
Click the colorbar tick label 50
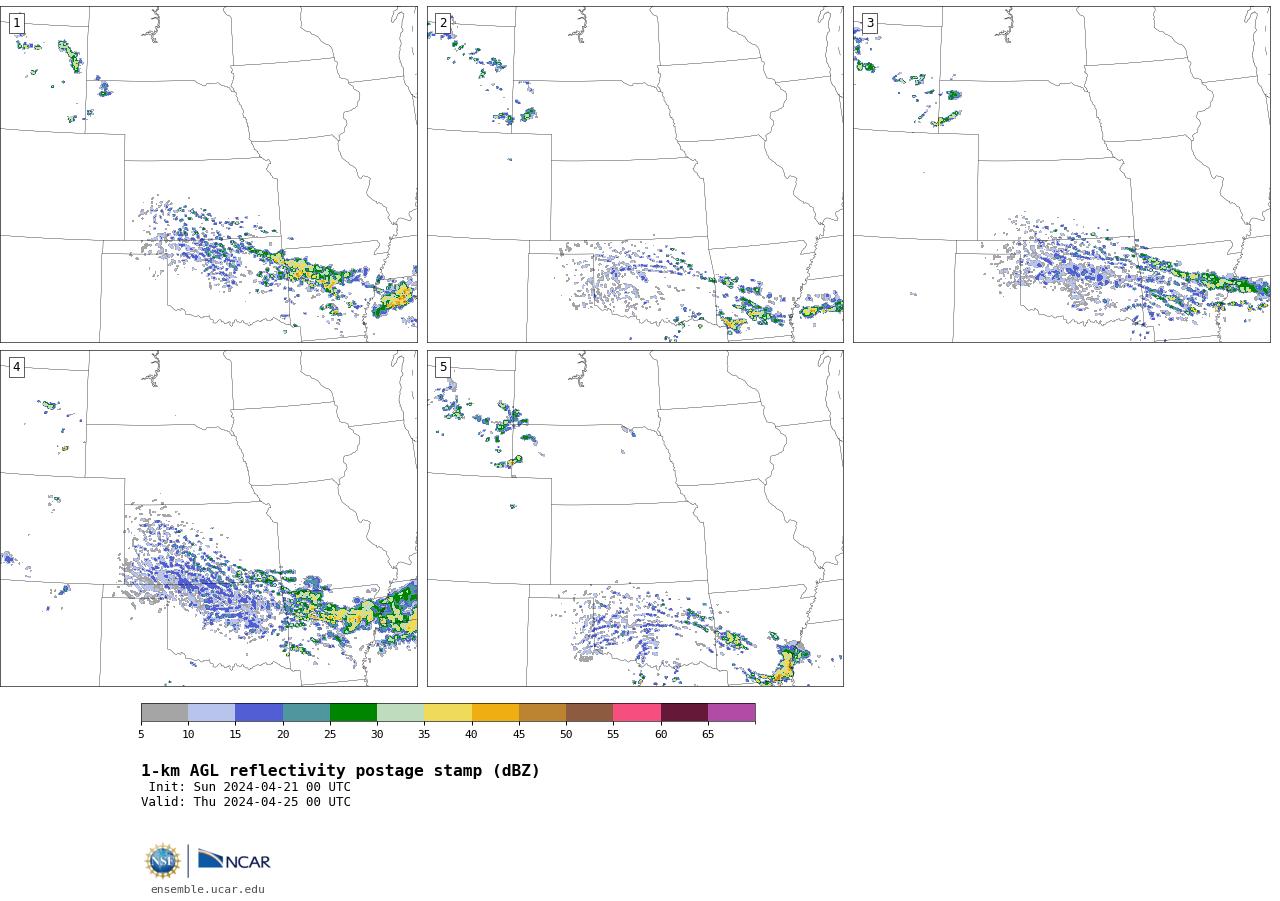point(566,735)
